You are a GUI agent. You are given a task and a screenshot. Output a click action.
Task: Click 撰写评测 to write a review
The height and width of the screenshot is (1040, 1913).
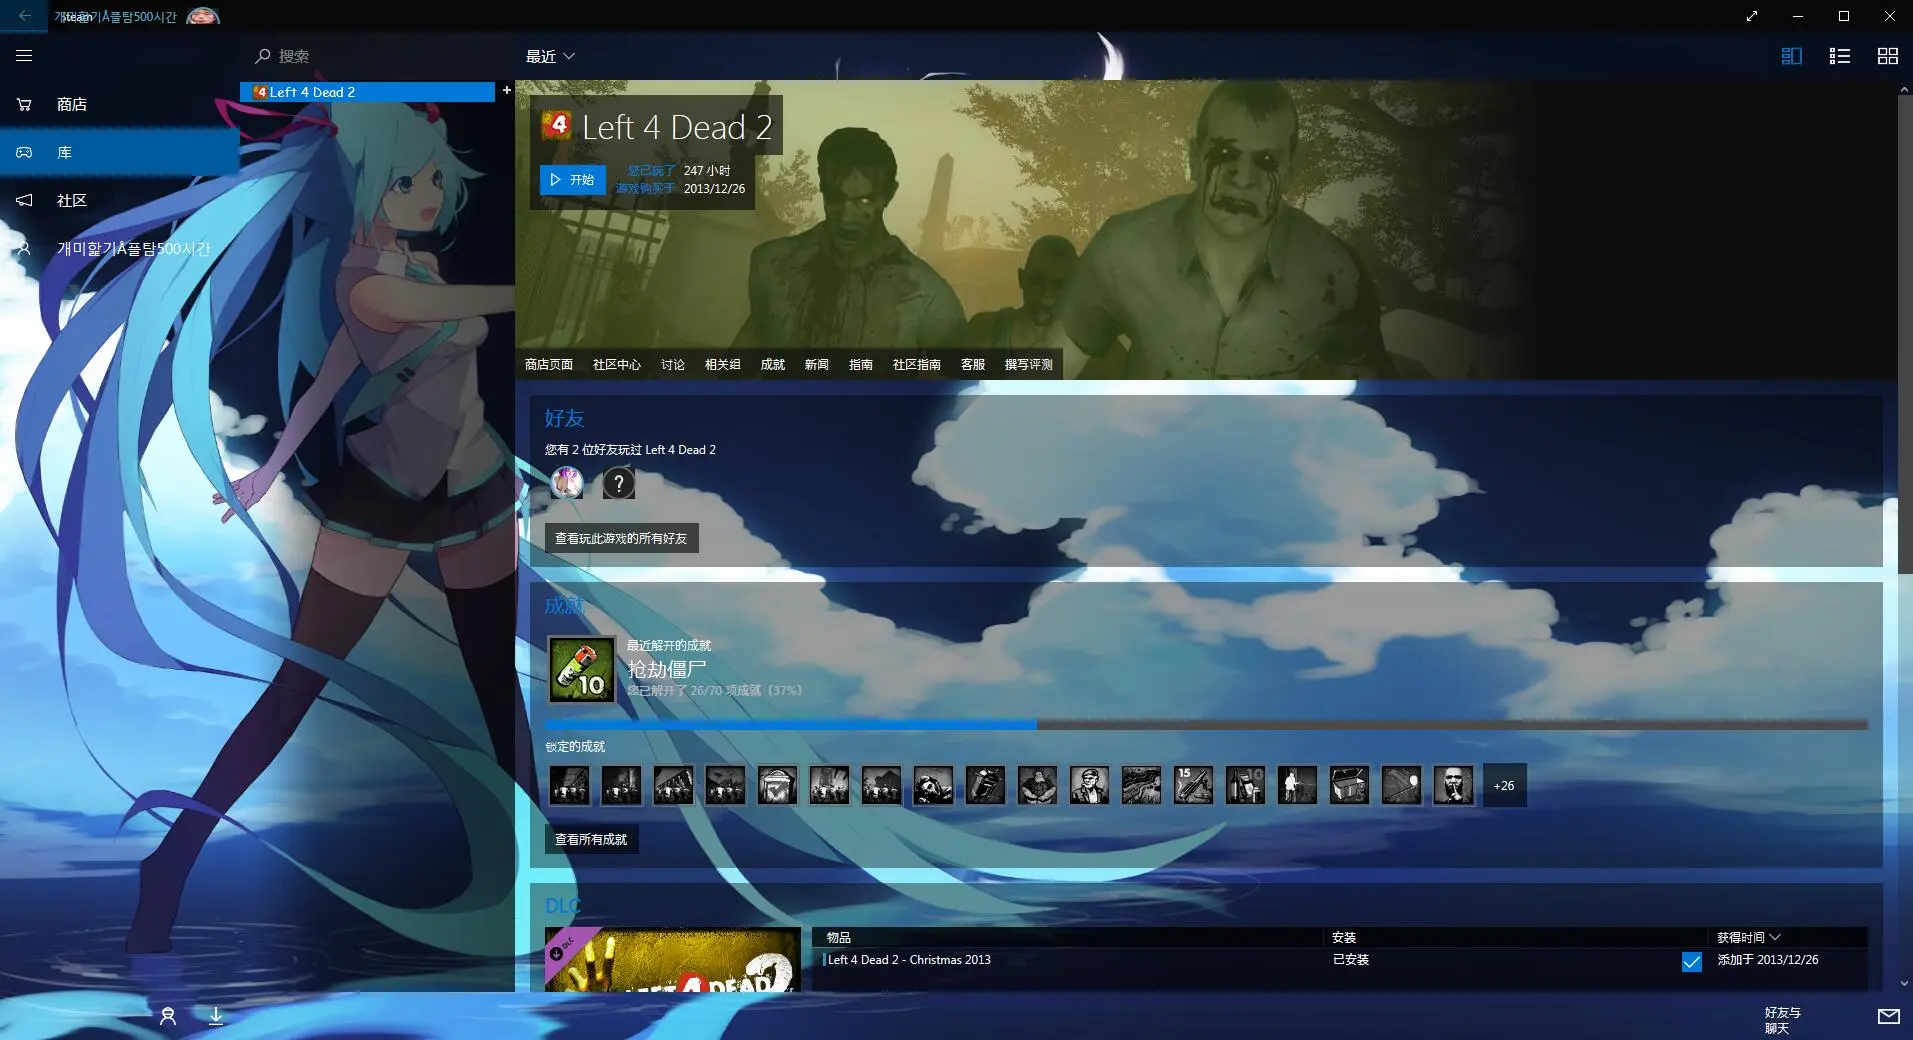pos(1028,365)
